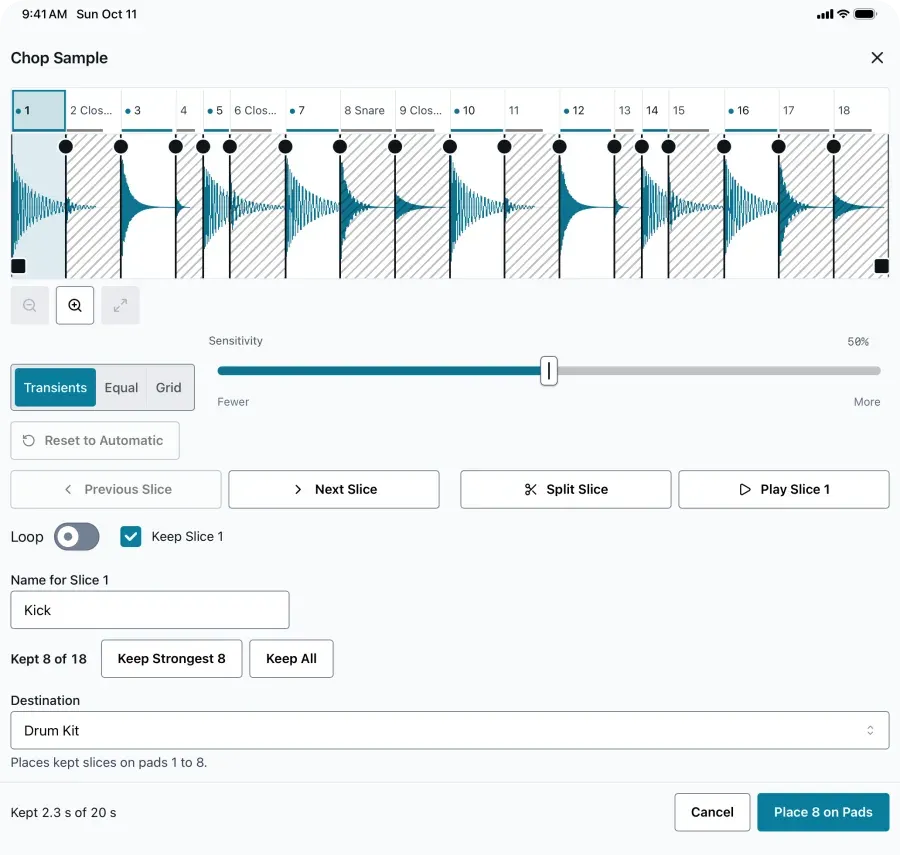Click 'Kept 2.3 s of 20 s' status text
The image size is (900, 855).
[64, 813]
